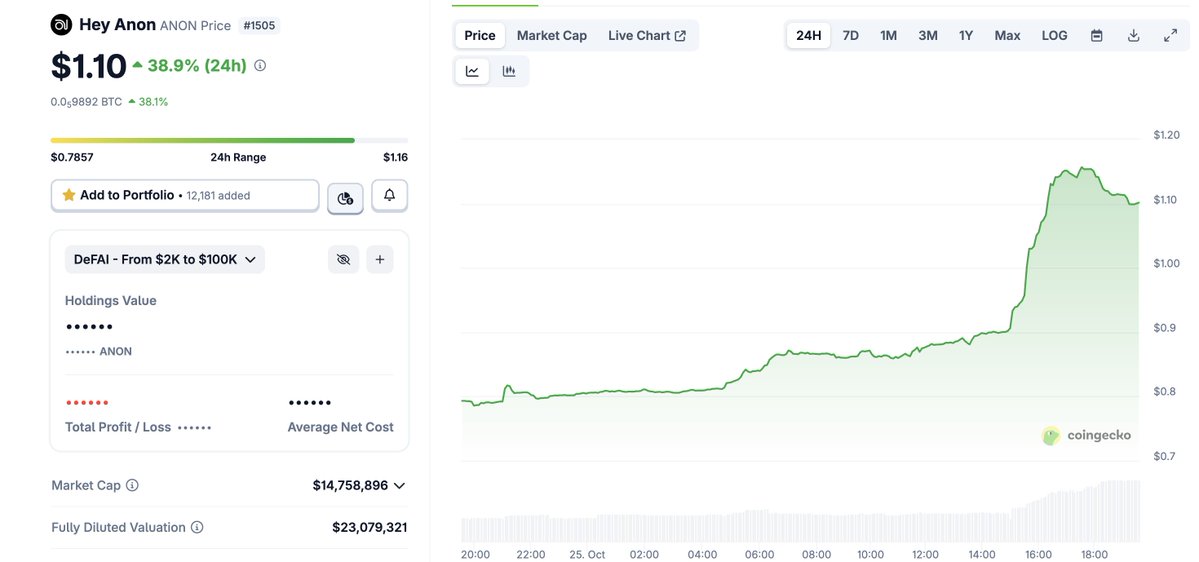Open the portfolio pie chart icon

[345, 198]
